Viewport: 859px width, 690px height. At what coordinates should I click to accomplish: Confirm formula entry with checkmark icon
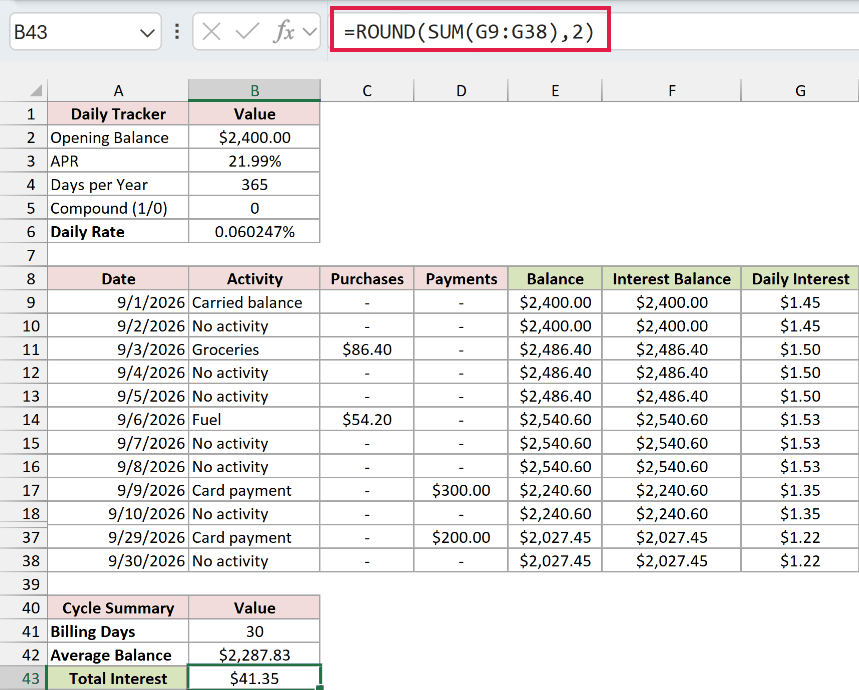247,32
